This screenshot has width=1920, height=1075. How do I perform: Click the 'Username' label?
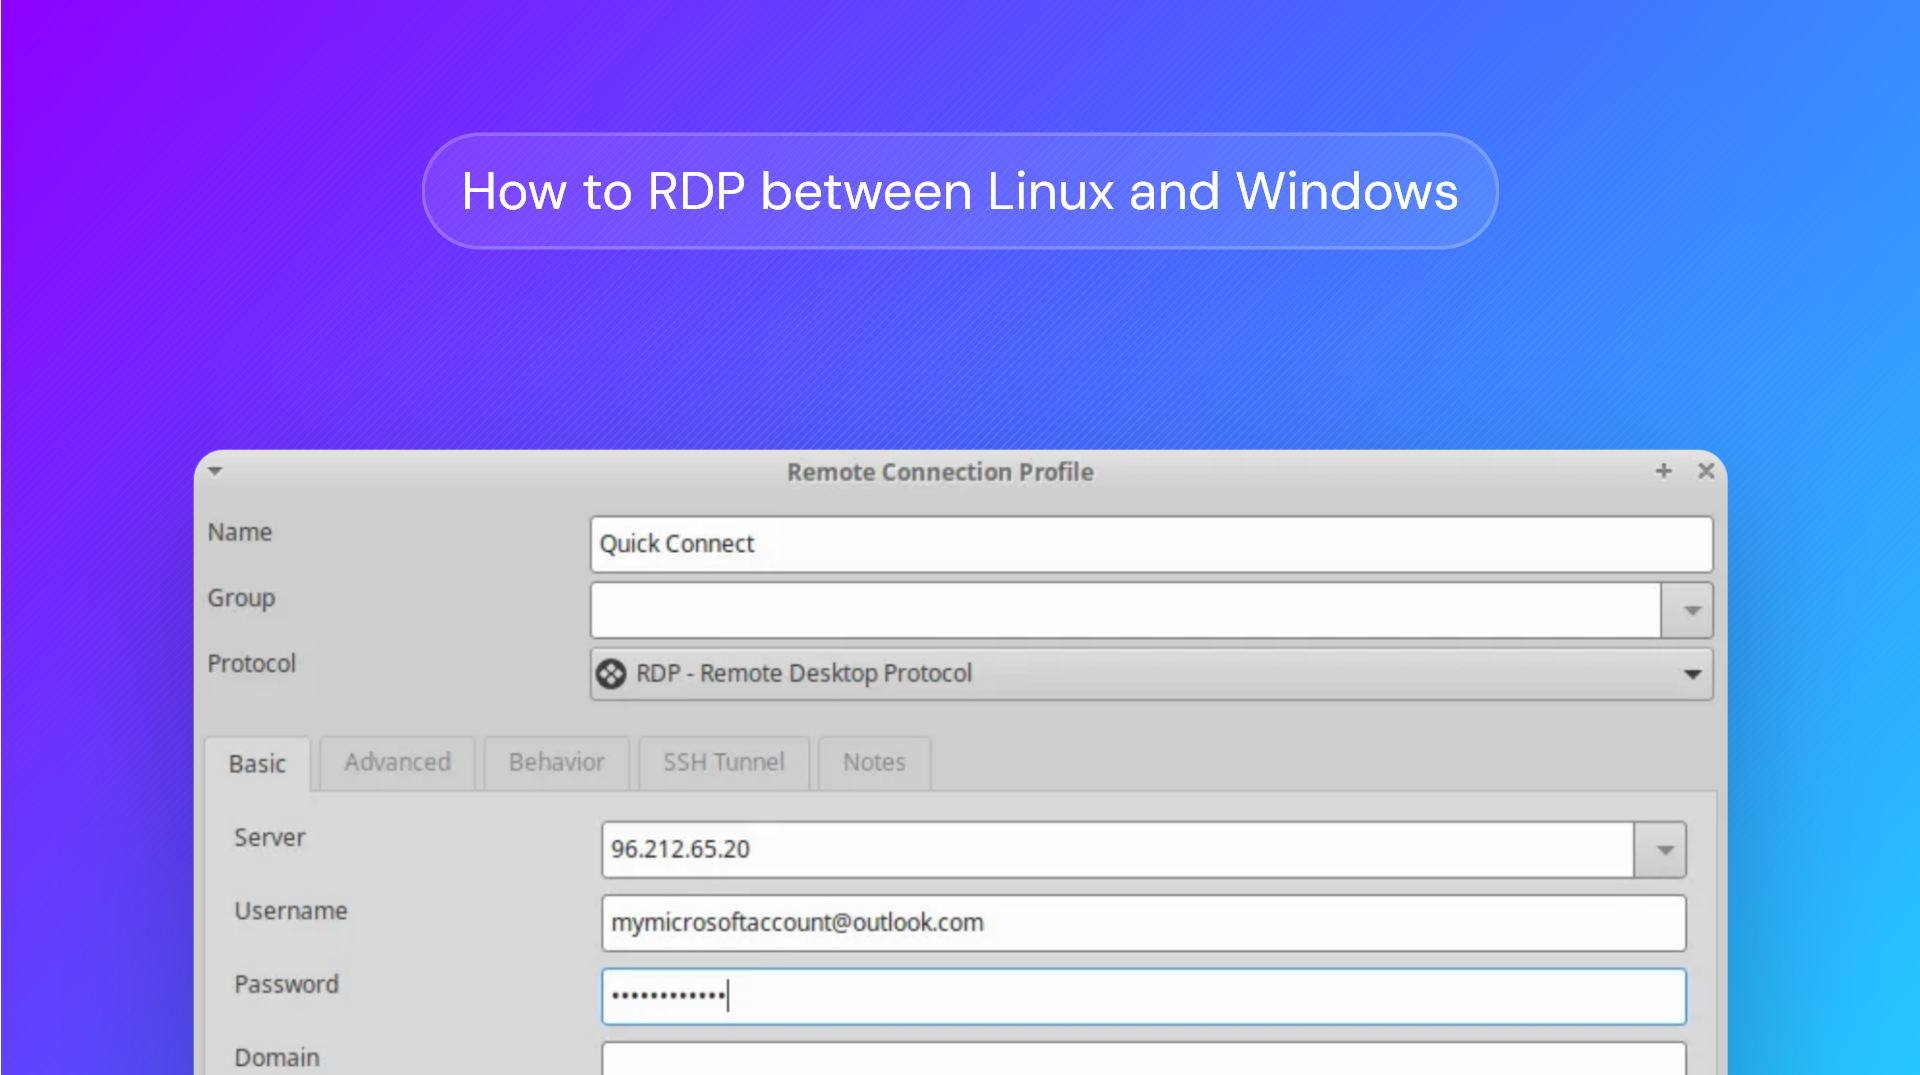291,911
